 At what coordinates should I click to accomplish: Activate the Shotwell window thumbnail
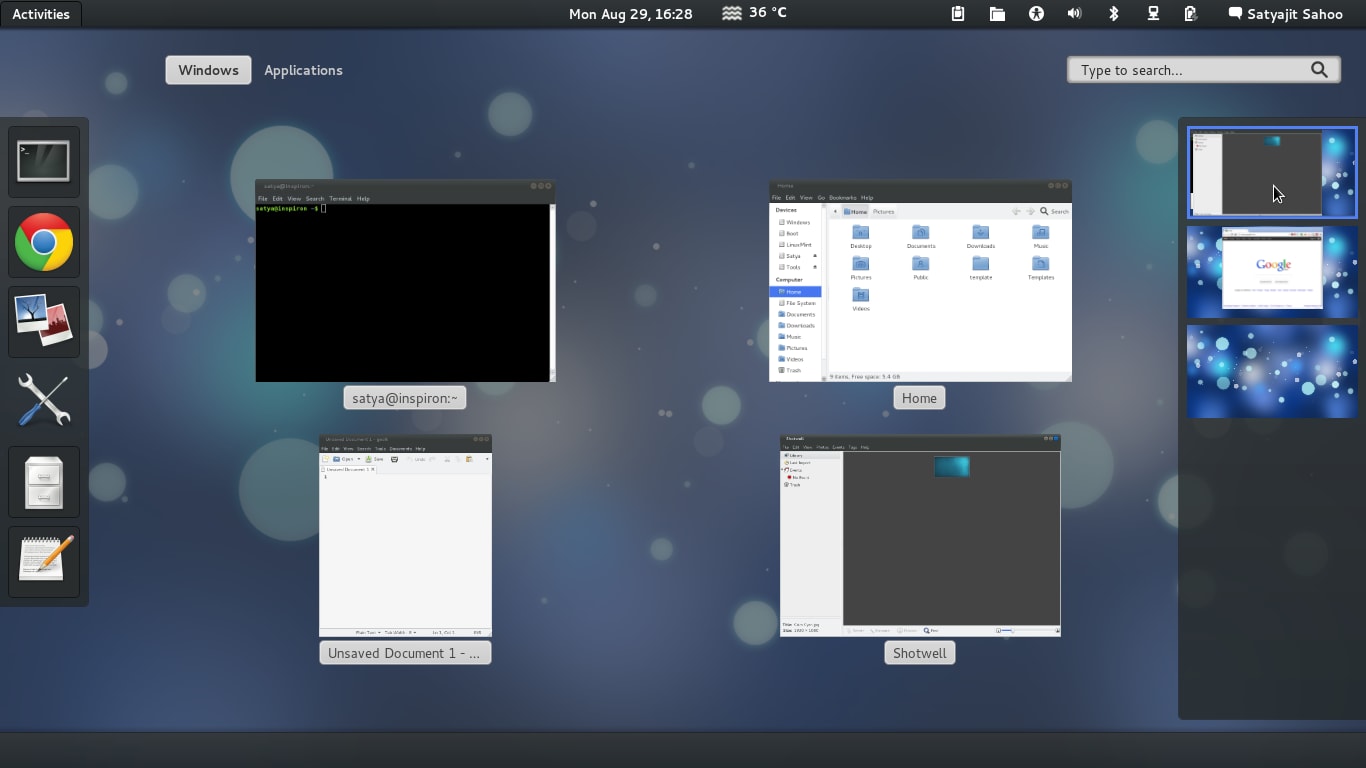920,535
